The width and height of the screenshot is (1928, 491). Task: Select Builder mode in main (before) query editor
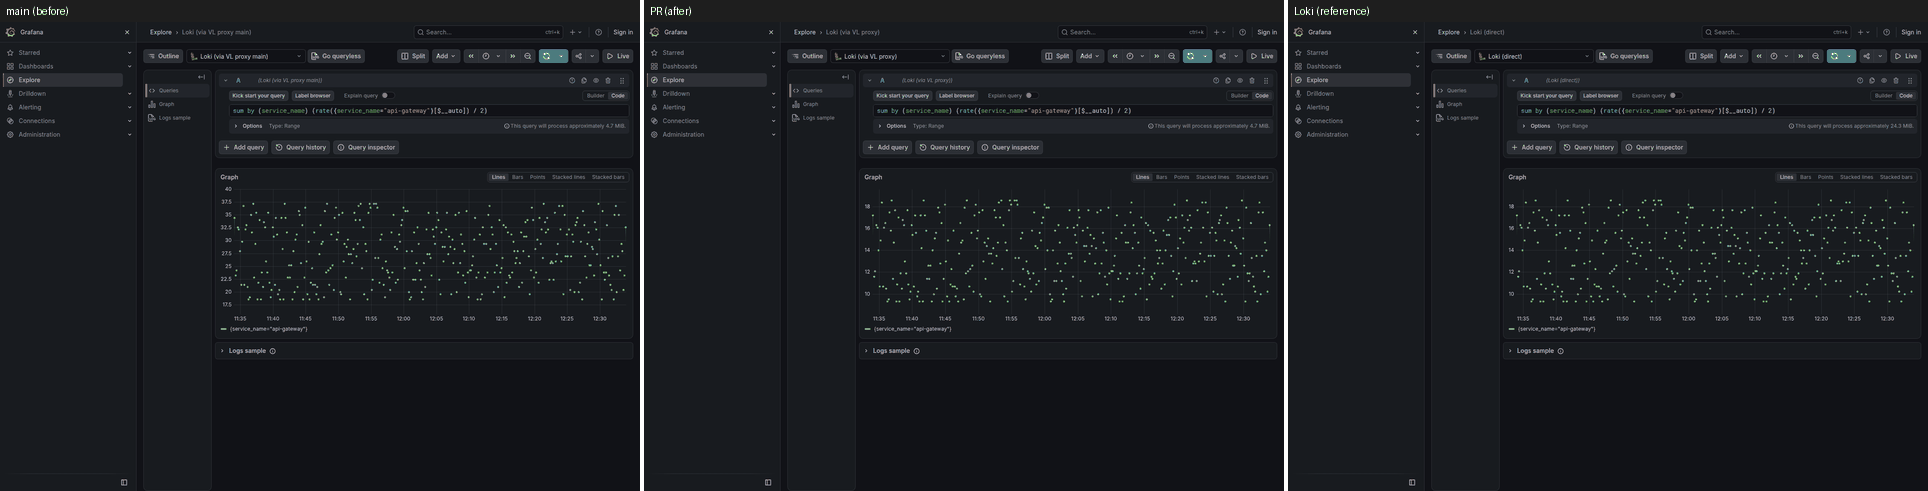[595, 96]
